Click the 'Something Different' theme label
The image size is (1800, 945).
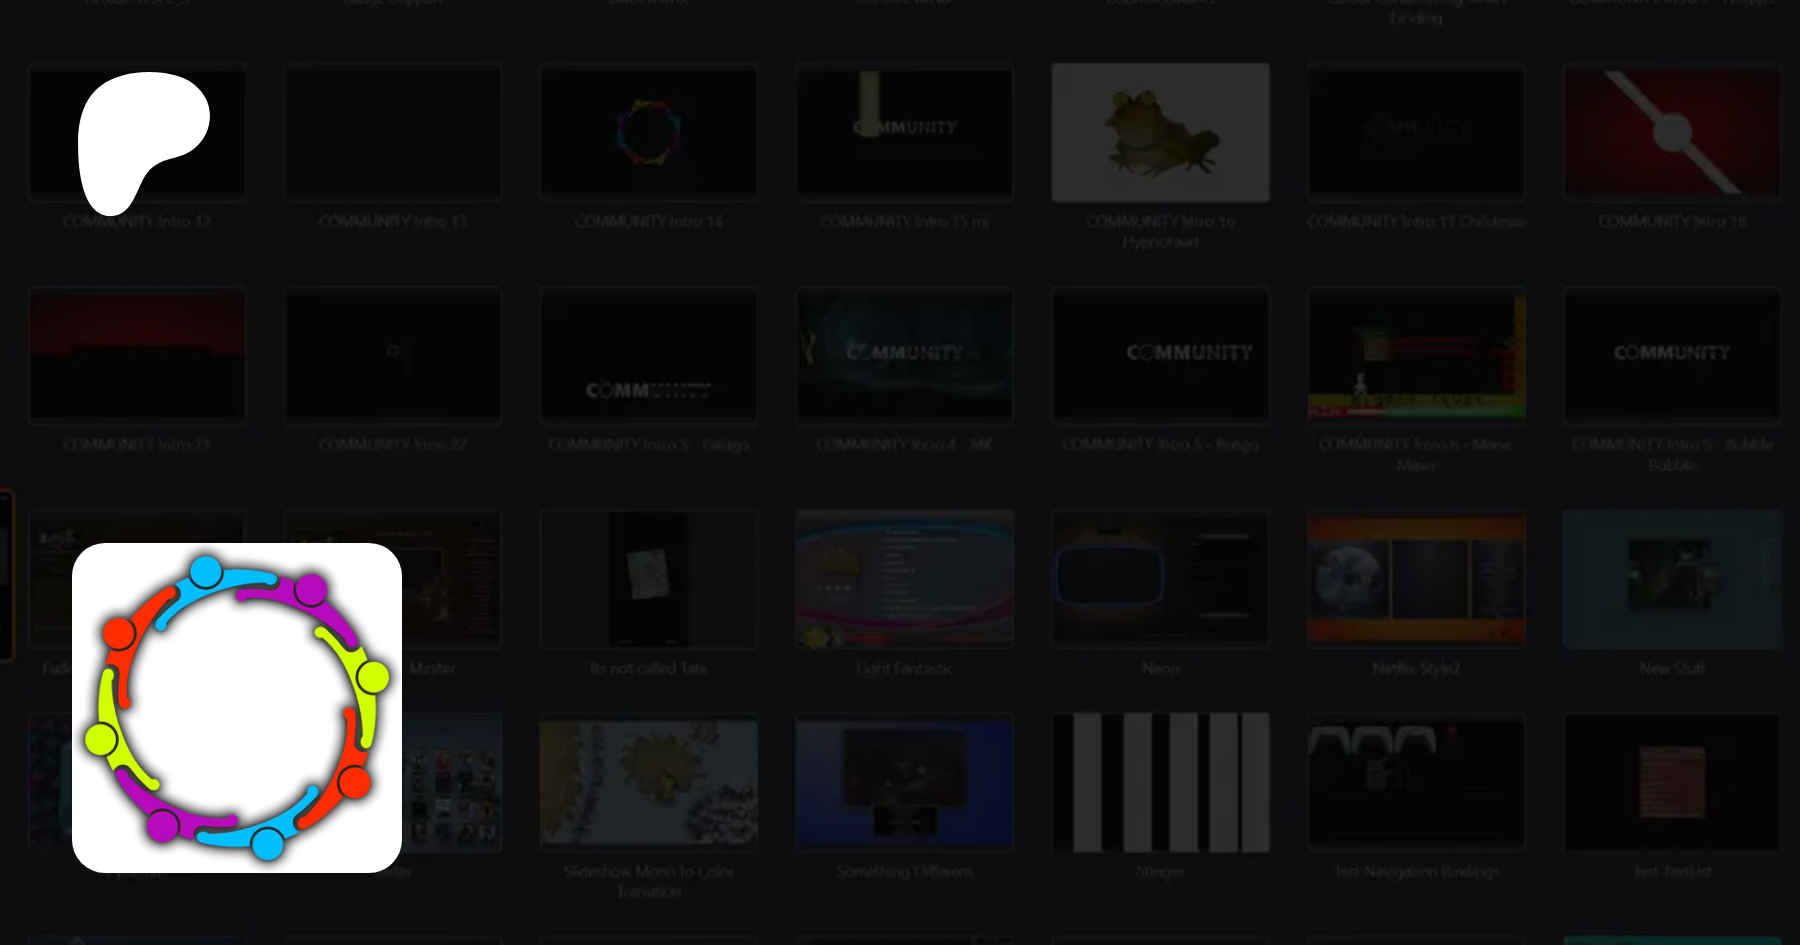pyautogui.click(x=905, y=872)
